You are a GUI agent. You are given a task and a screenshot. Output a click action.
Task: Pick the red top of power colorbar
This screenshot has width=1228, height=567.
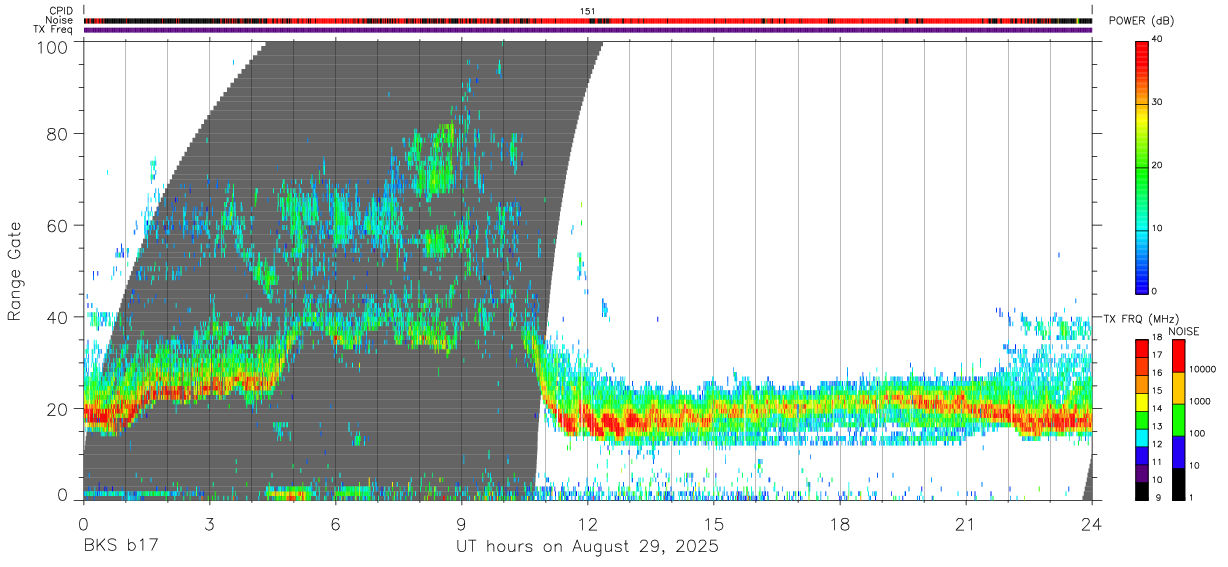[1141, 50]
